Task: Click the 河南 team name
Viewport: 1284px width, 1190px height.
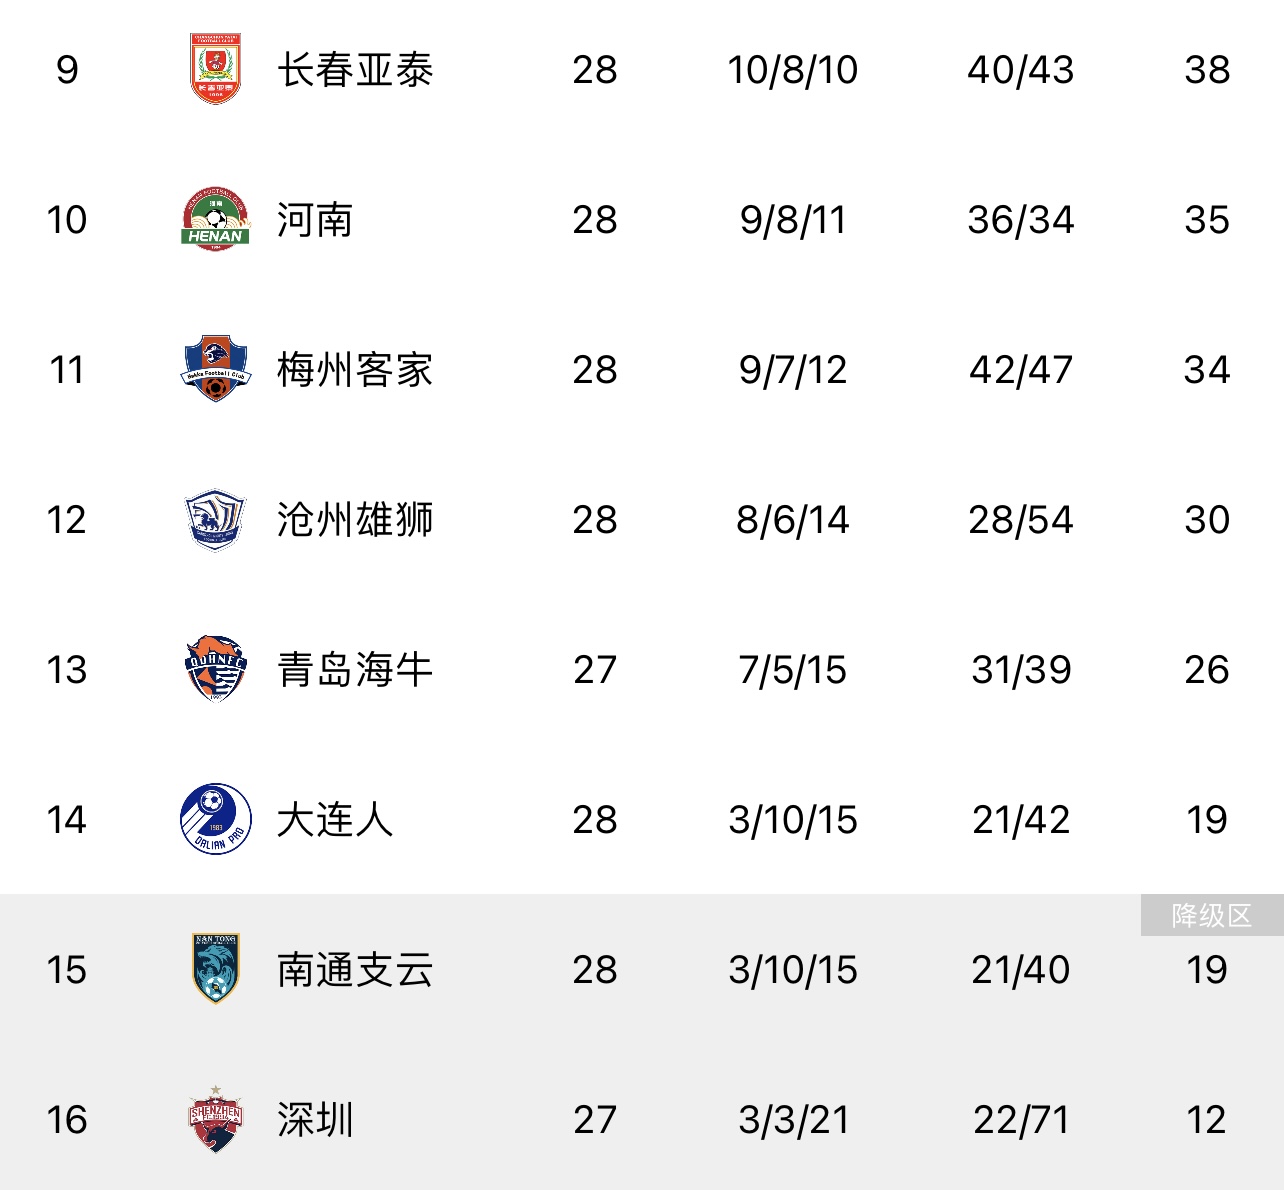Action: tap(315, 220)
